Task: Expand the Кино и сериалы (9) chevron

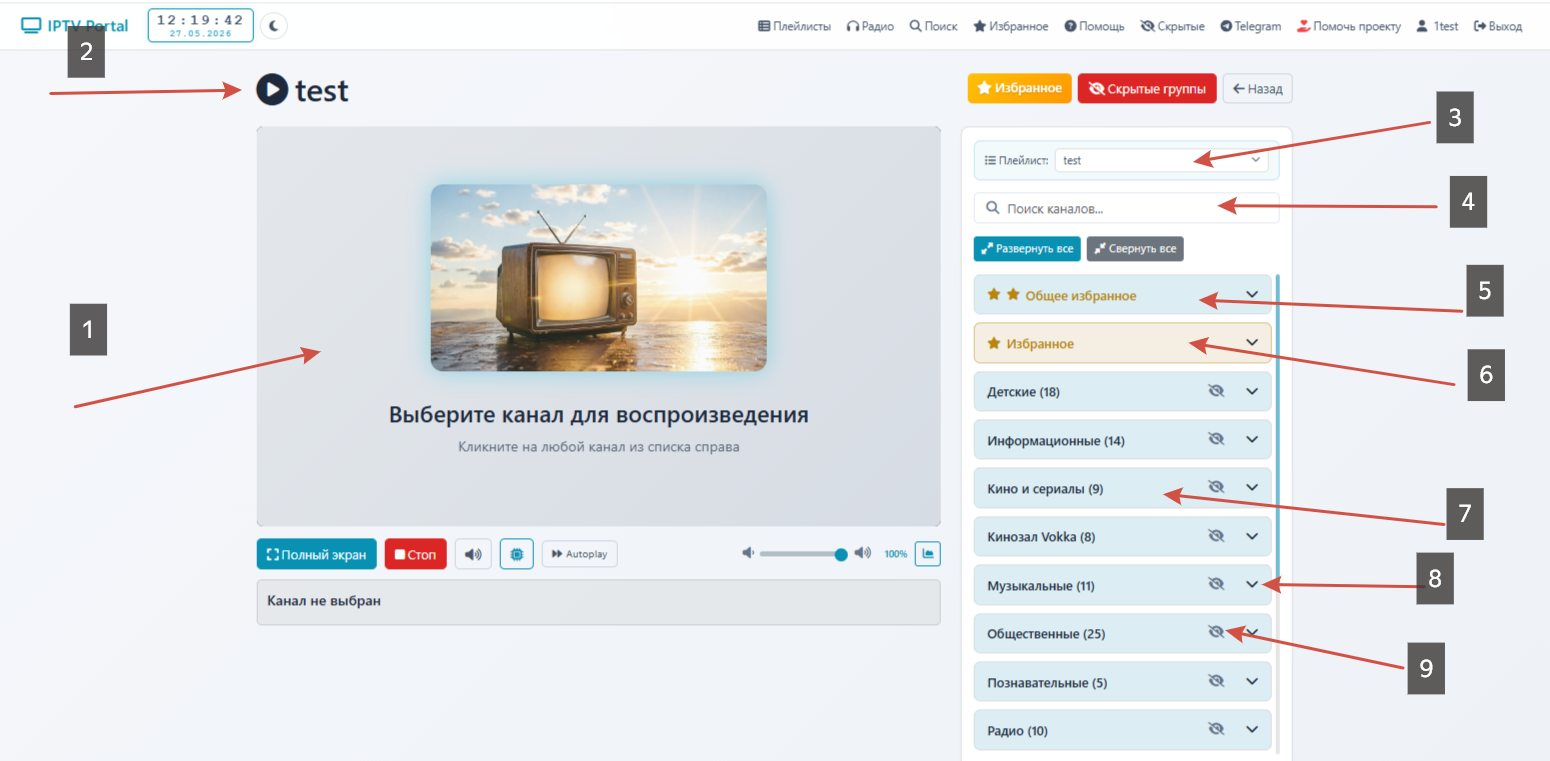Action: [x=1252, y=487]
